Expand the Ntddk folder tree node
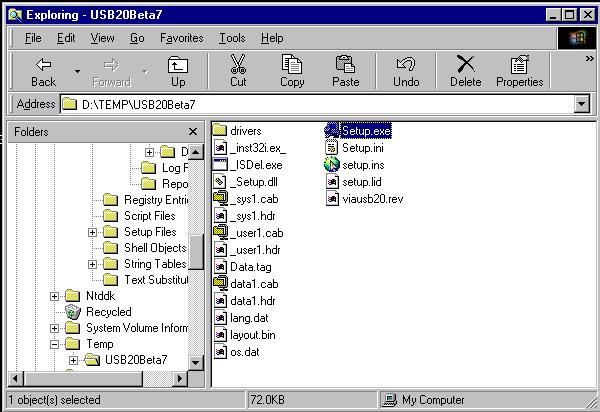This screenshot has width=600, height=412. coord(54,296)
